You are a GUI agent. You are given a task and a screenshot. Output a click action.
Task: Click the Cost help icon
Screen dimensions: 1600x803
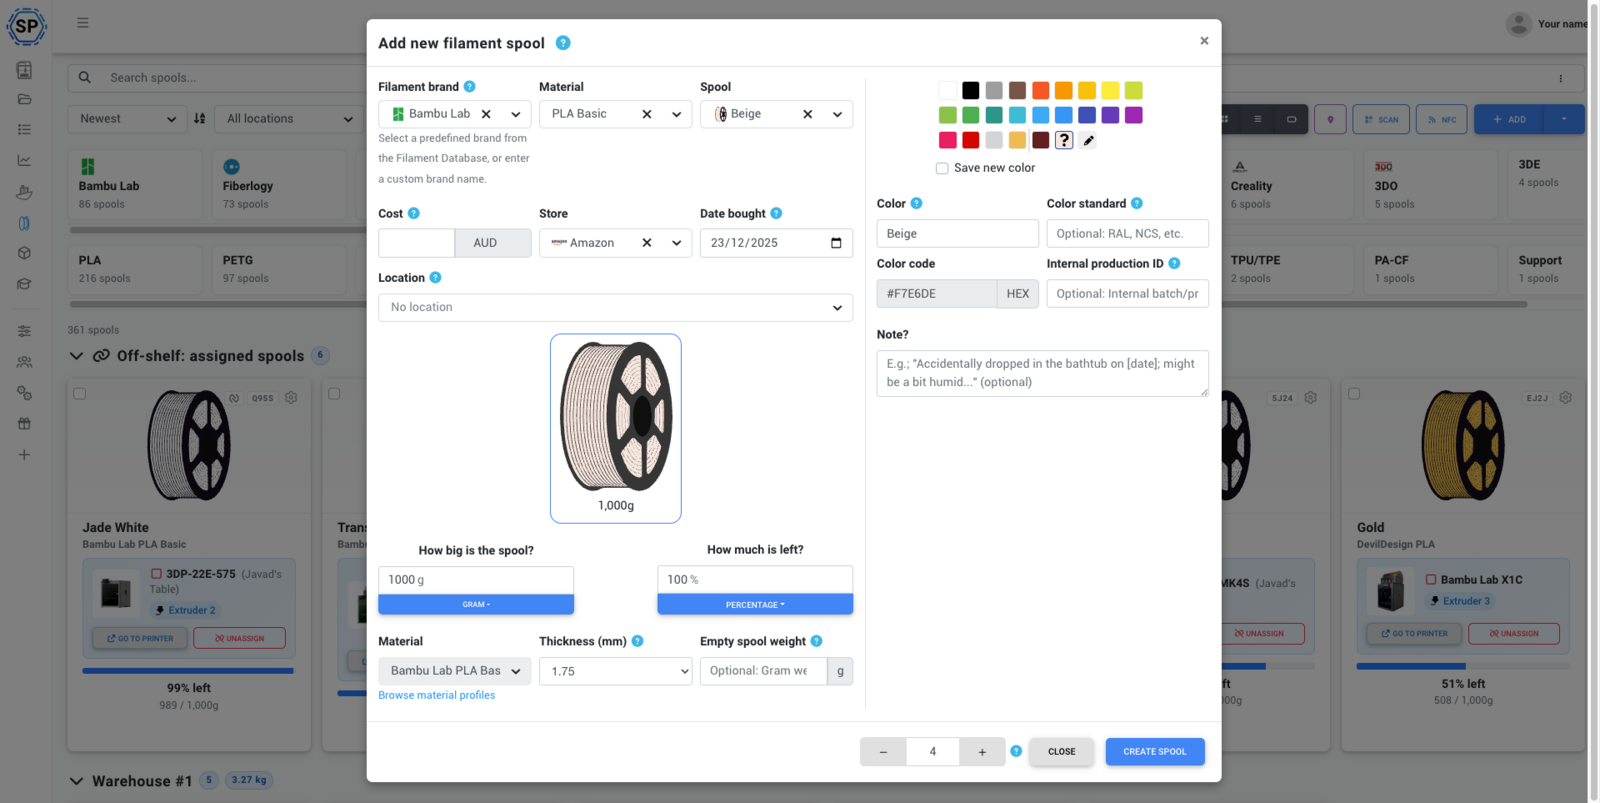pyautogui.click(x=414, y=213)
